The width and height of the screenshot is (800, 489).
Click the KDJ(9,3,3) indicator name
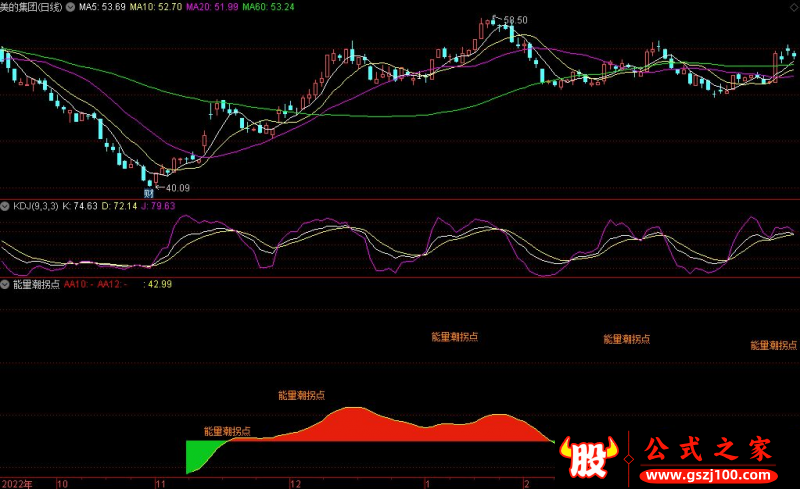click(35, 206)
